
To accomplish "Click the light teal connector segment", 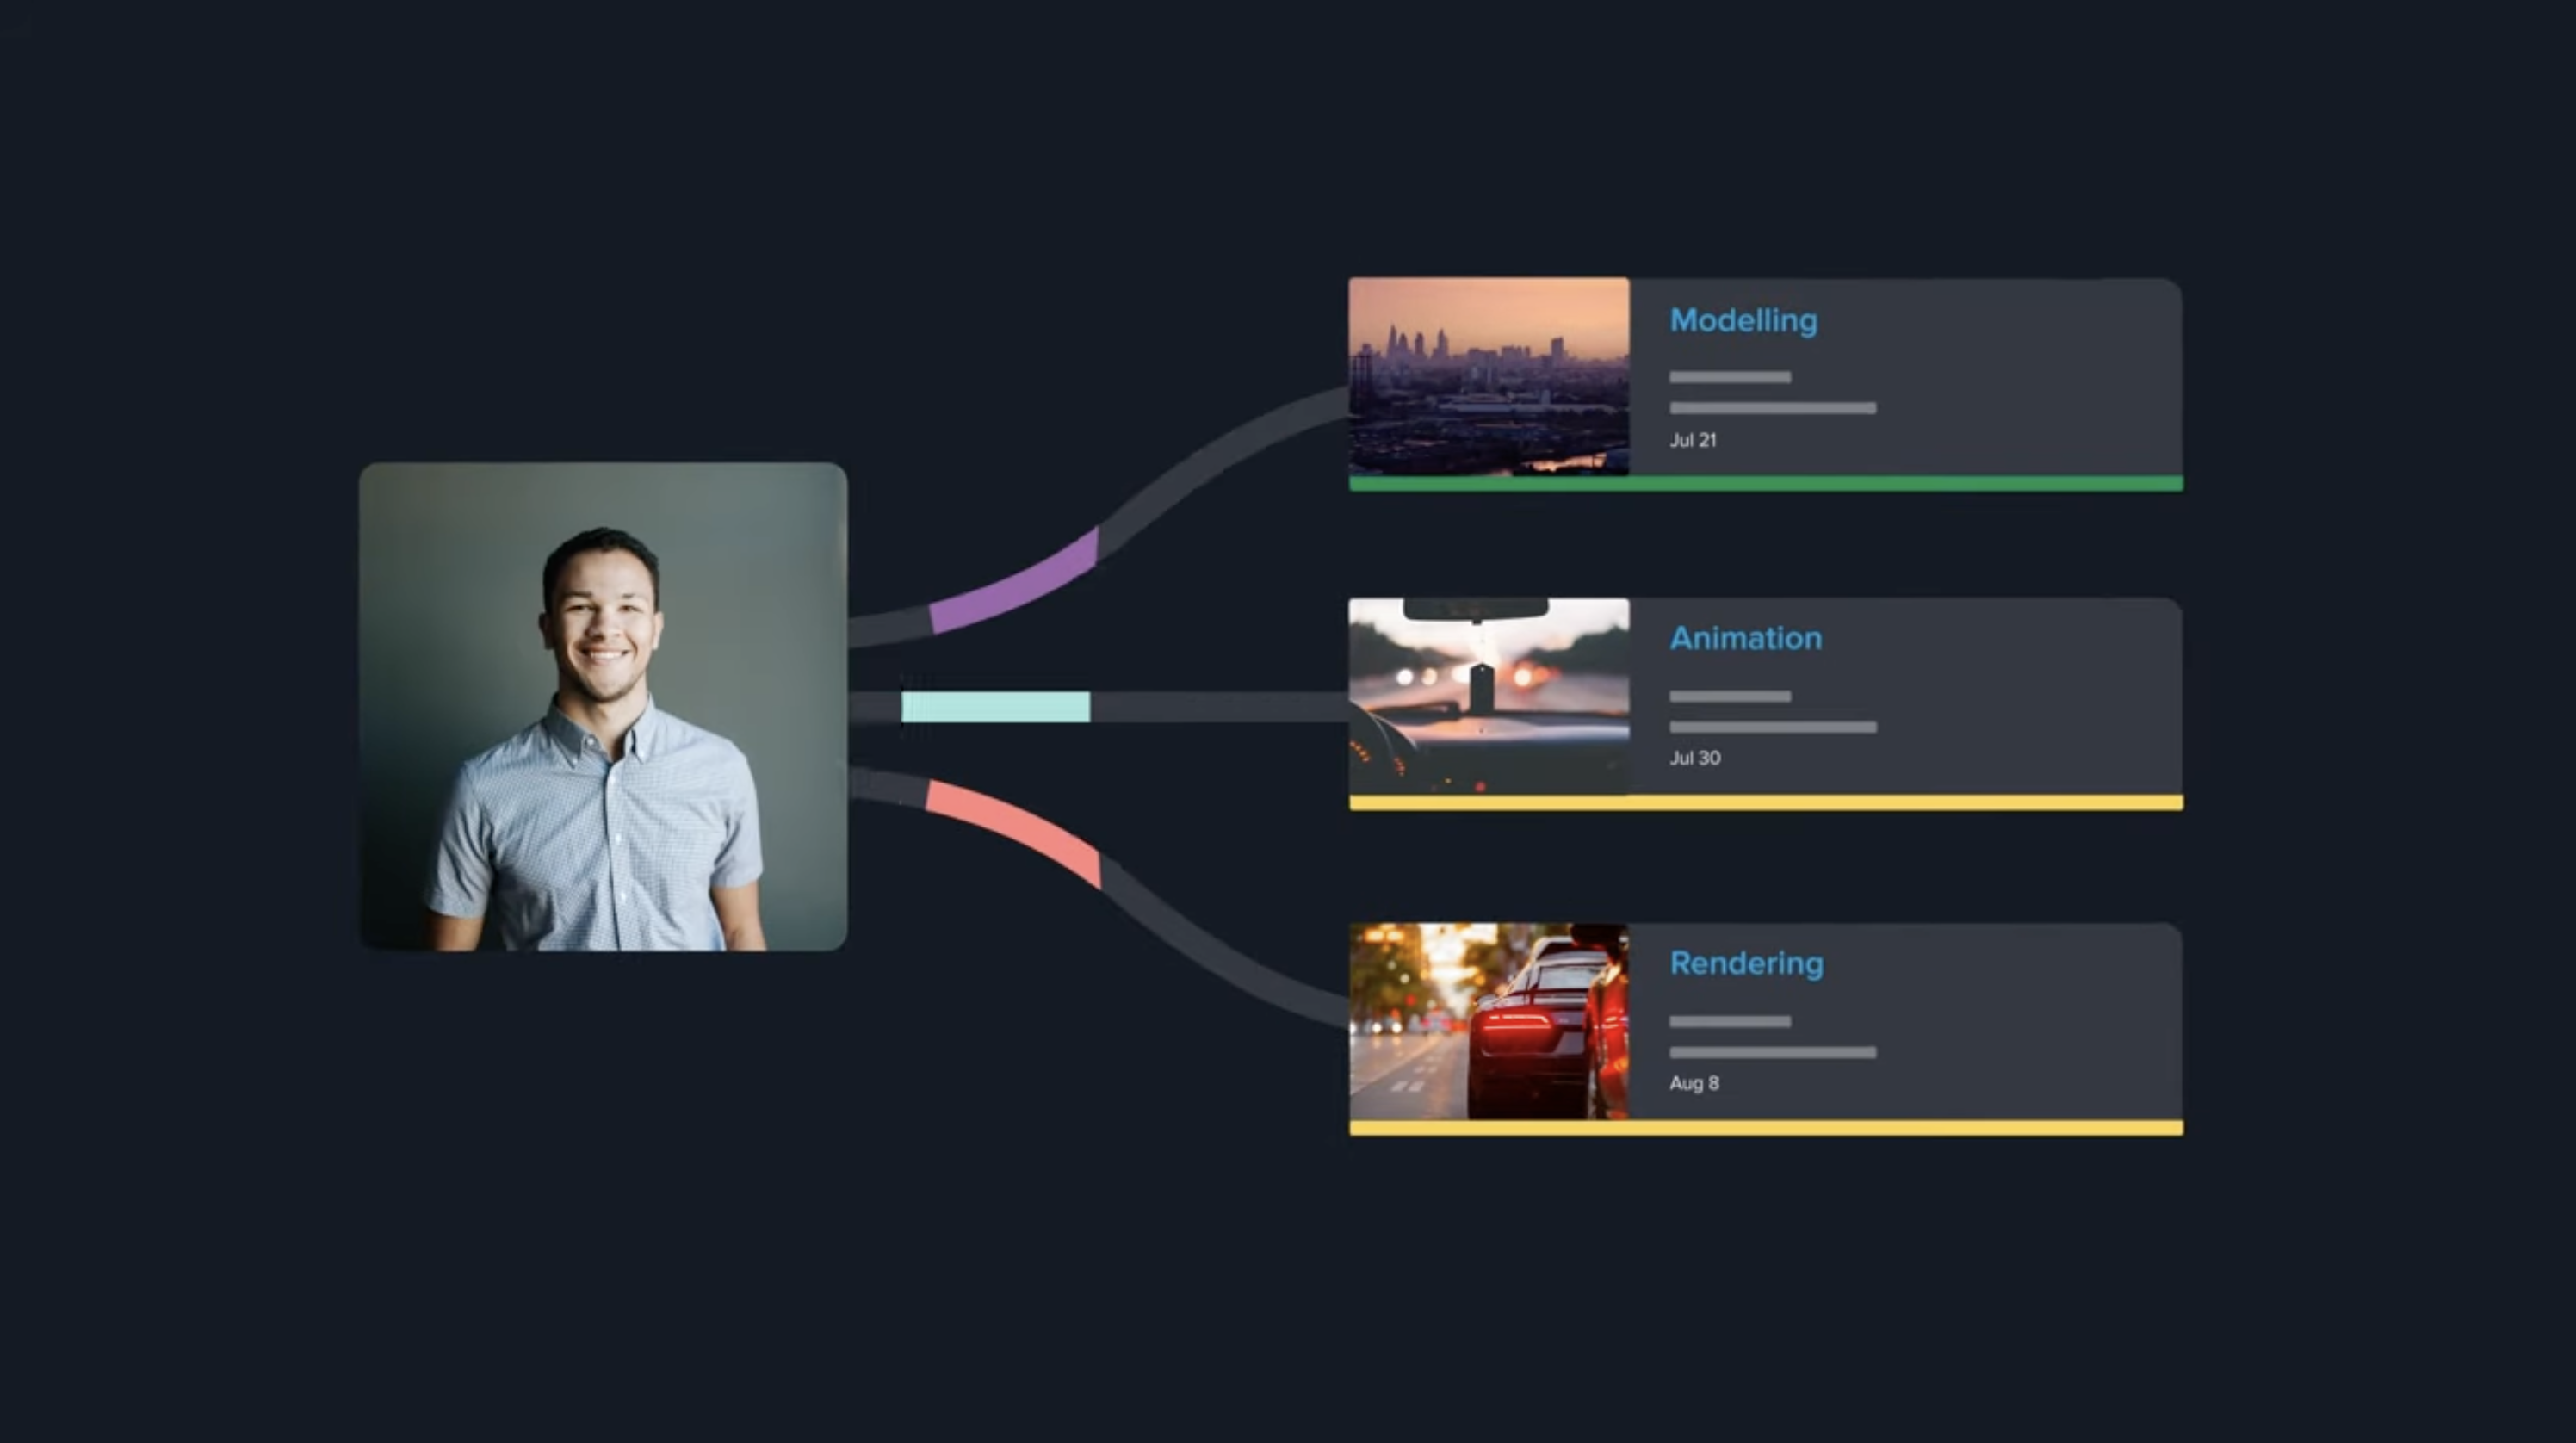I will coord(995,707).
